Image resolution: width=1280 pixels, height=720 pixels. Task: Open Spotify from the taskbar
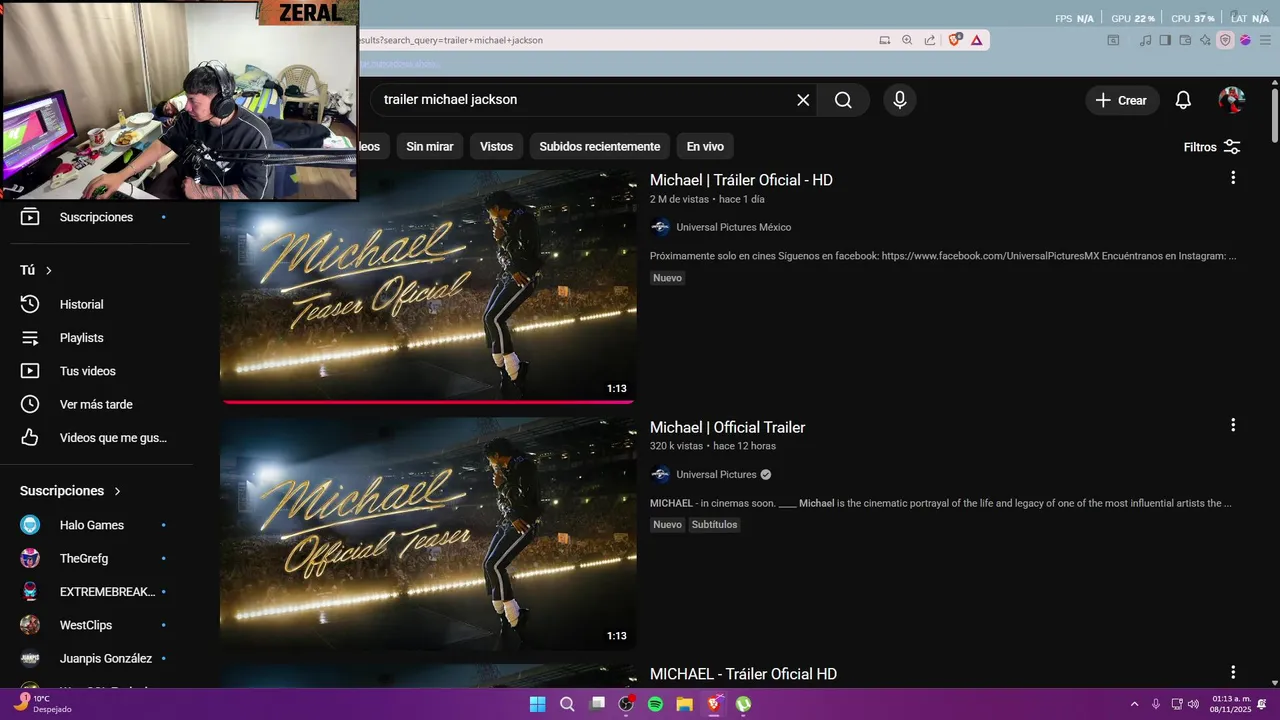[x=655, y=704]
